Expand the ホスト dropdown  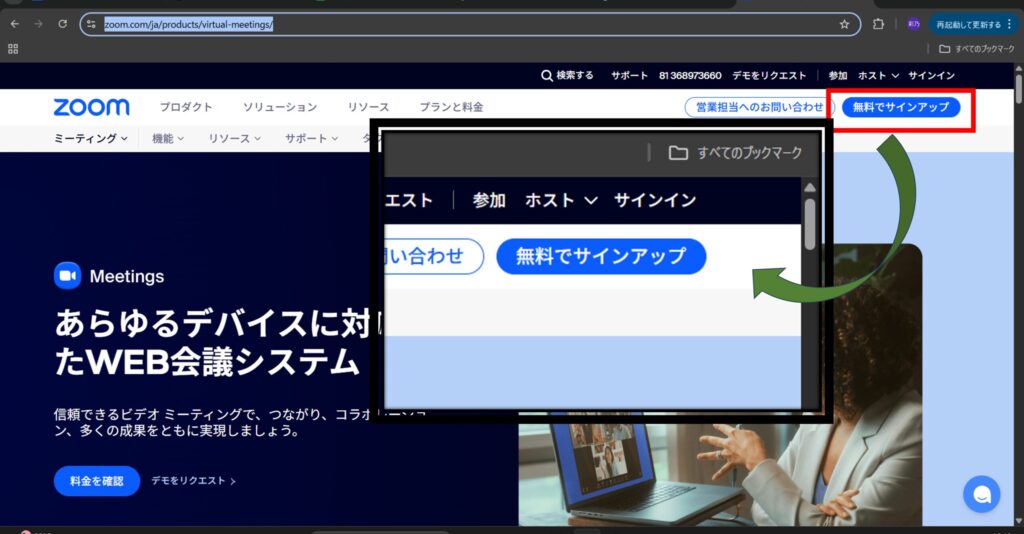pos(880,76)
